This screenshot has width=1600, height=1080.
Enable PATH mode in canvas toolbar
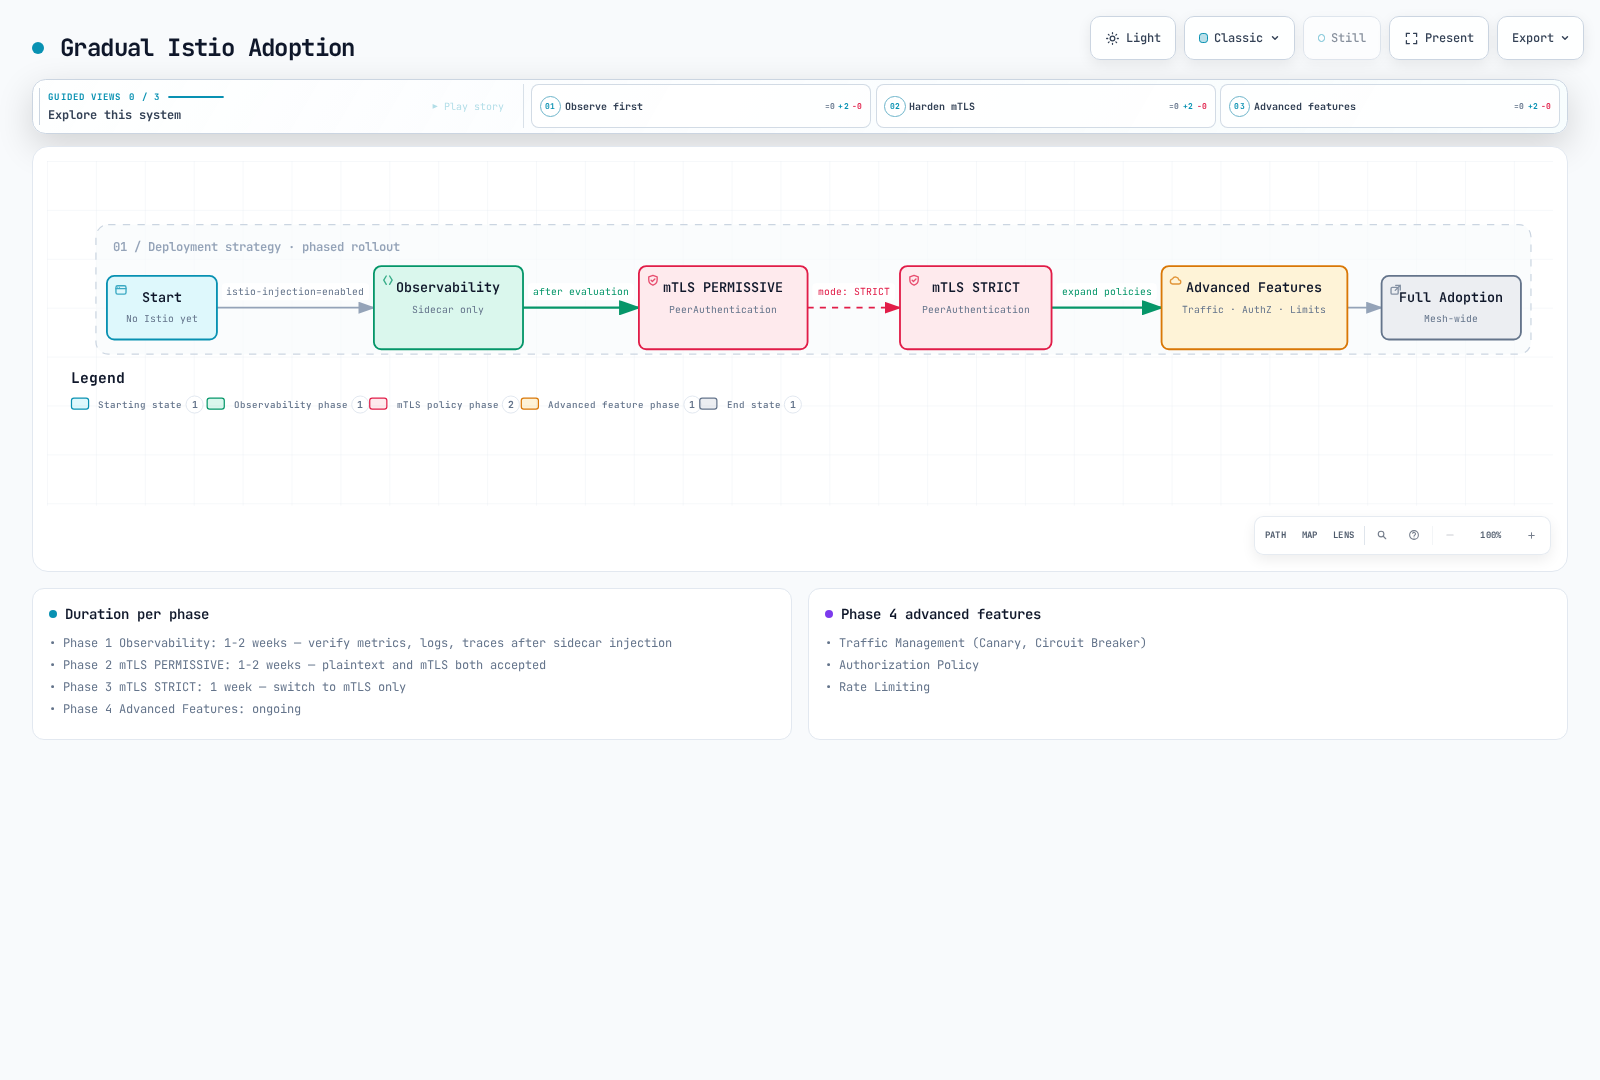1275,535
